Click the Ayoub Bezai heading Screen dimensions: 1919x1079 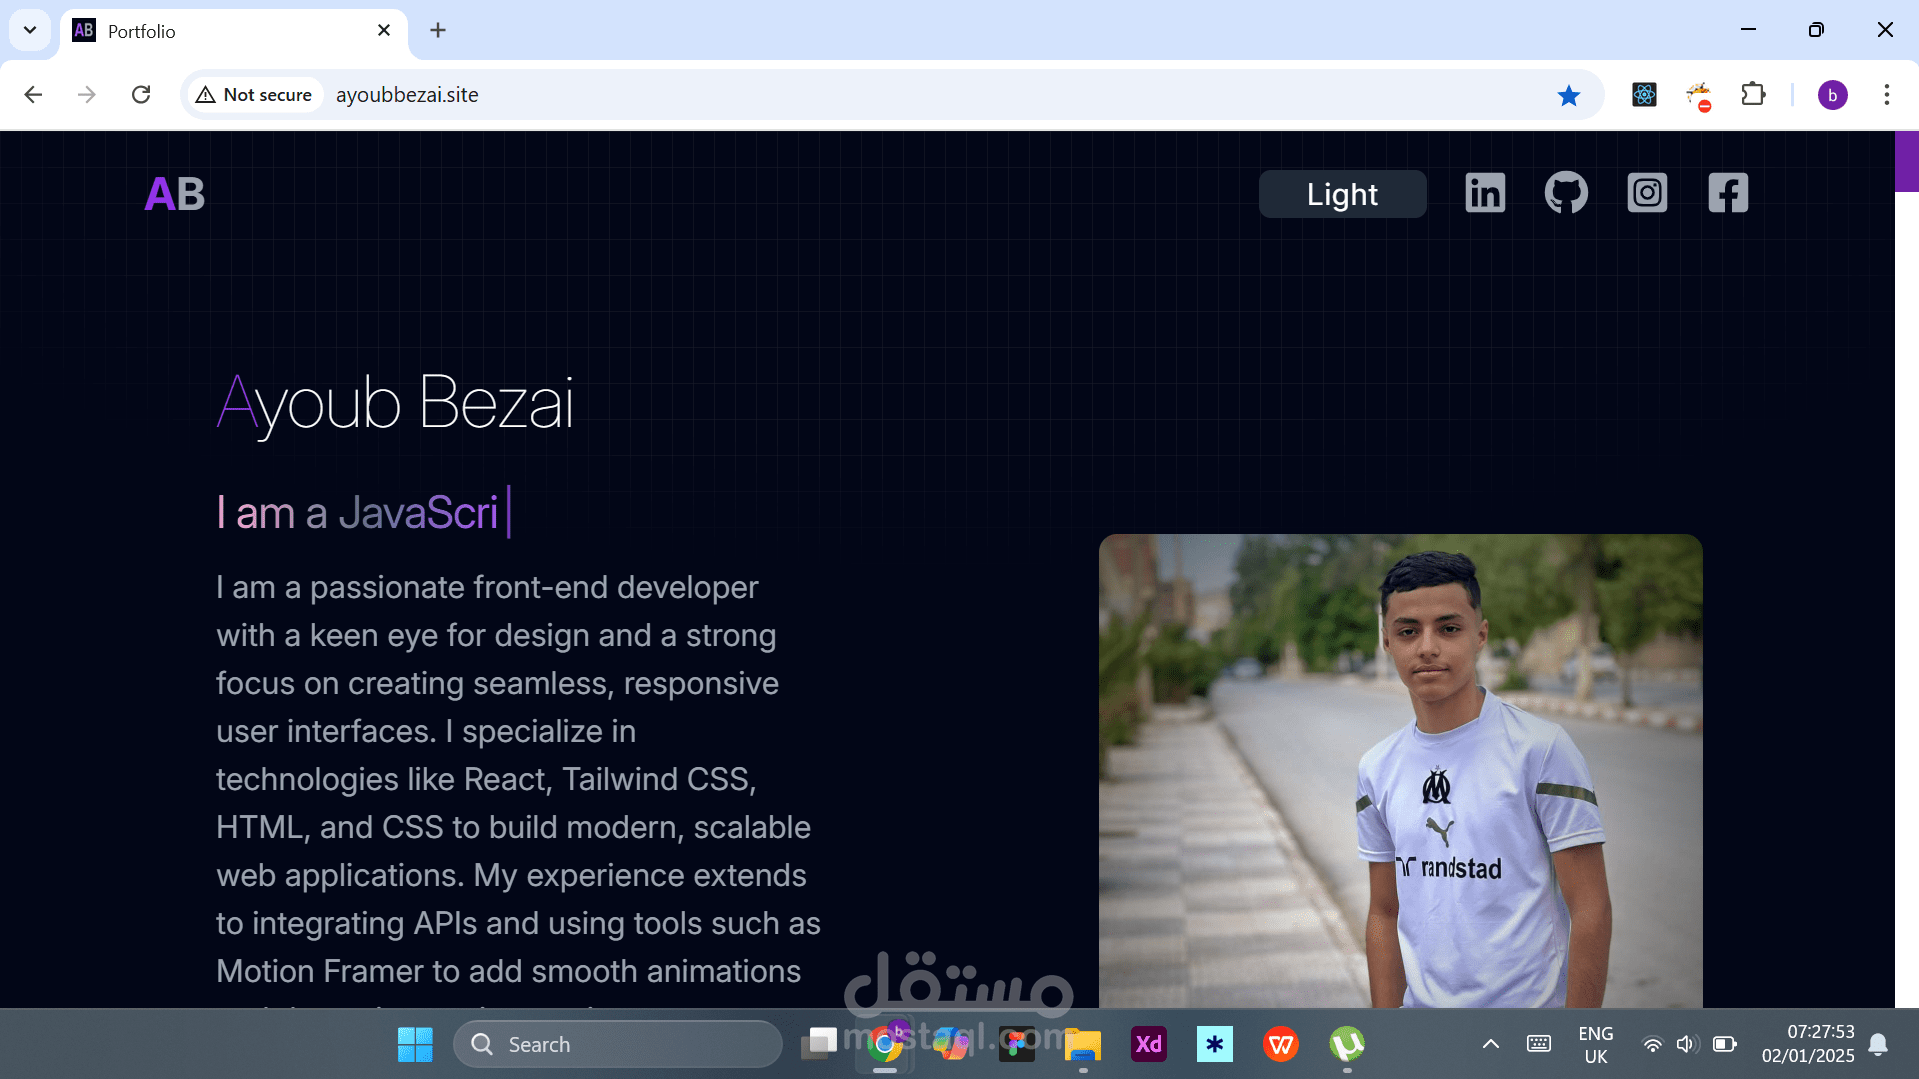(x=396, y=404)
